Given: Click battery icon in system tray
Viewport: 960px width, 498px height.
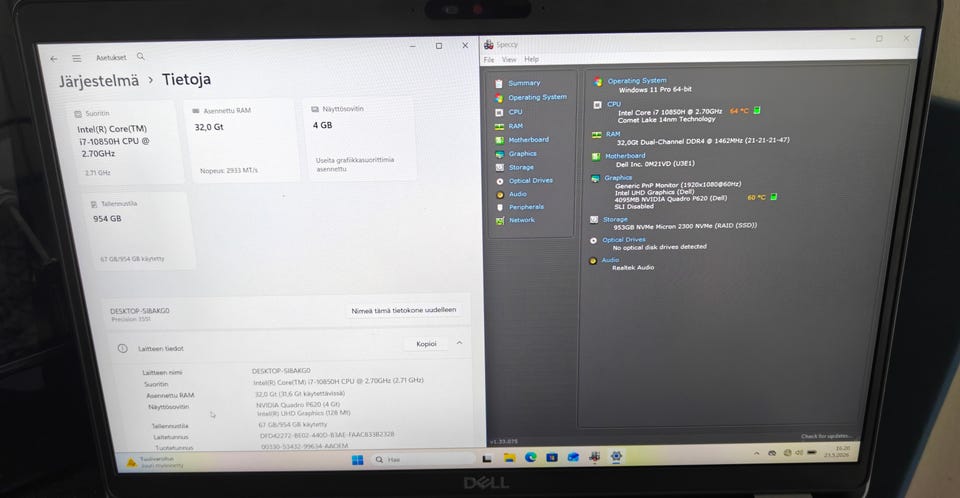Looking at the screenshot, I should pos(812,453).
